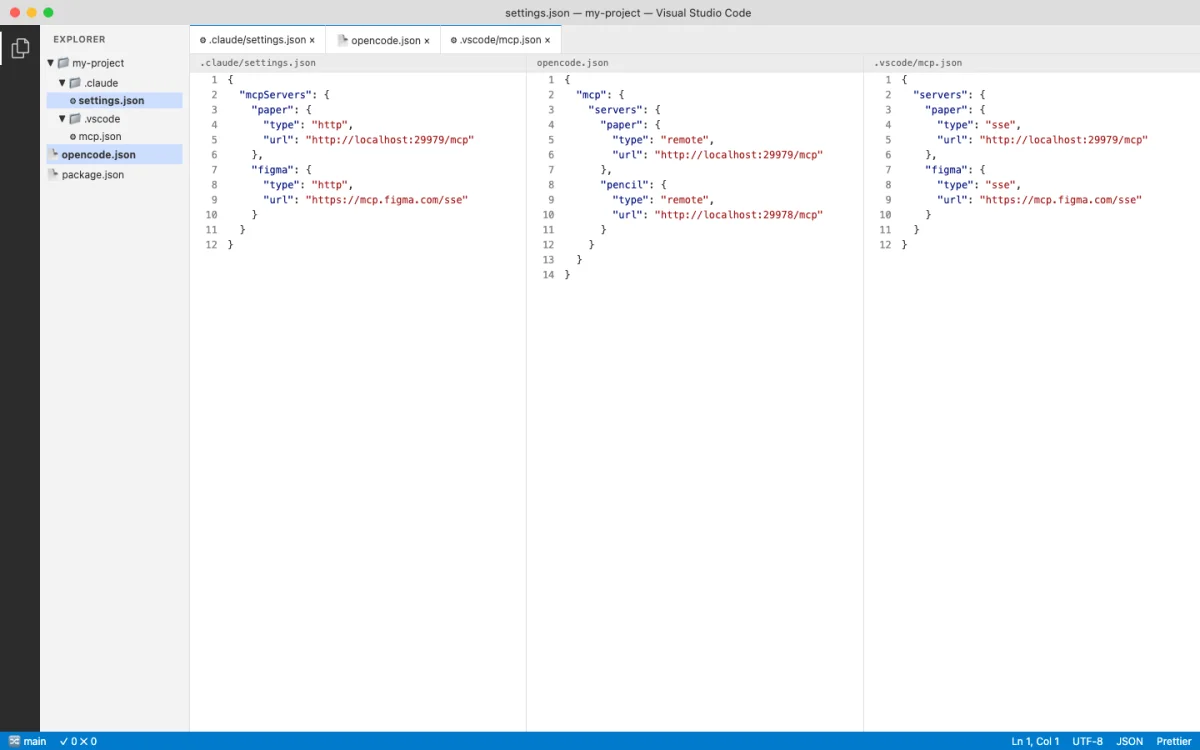Image resolution: width=1200 pixels, height=750 pixels.
Task: Change the UTF-8 encoding in status bar
Action: tap(1088, 741)
